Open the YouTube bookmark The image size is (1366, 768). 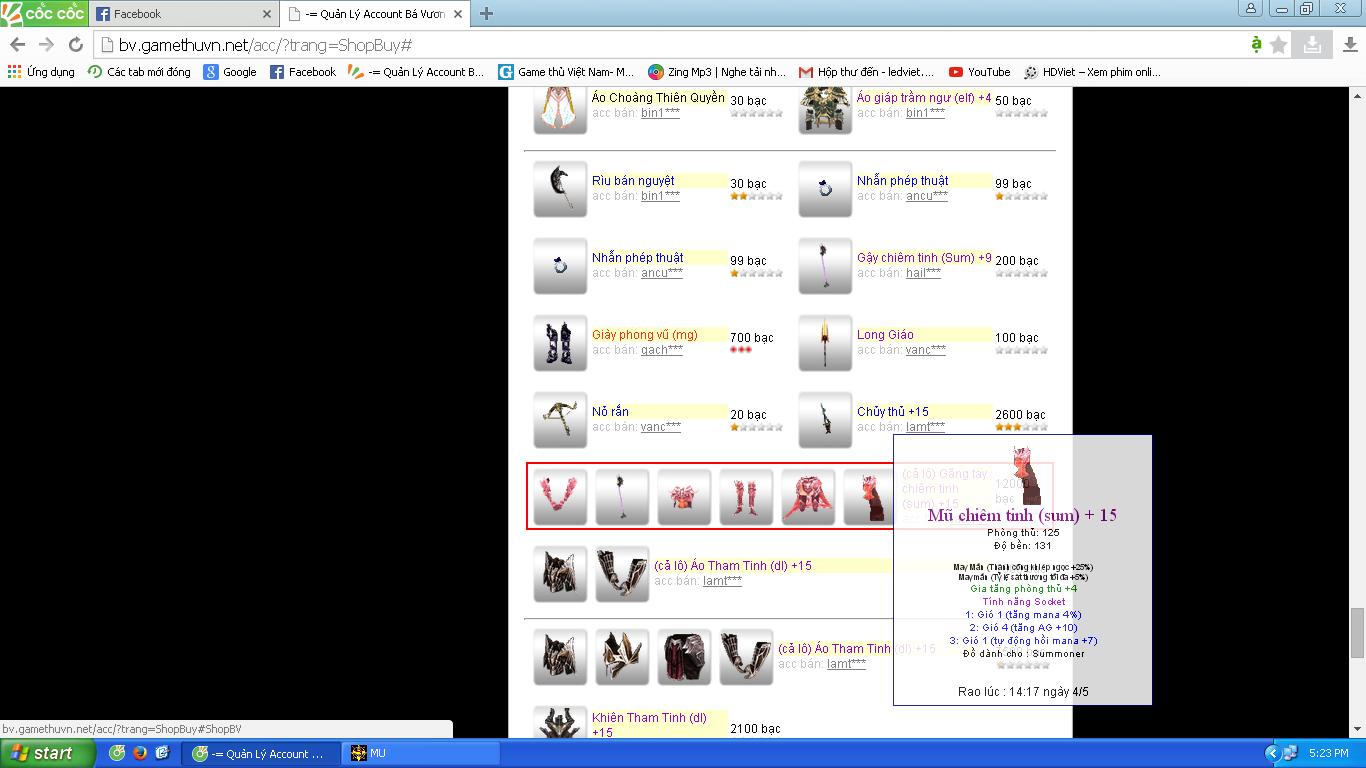[979, 72]
